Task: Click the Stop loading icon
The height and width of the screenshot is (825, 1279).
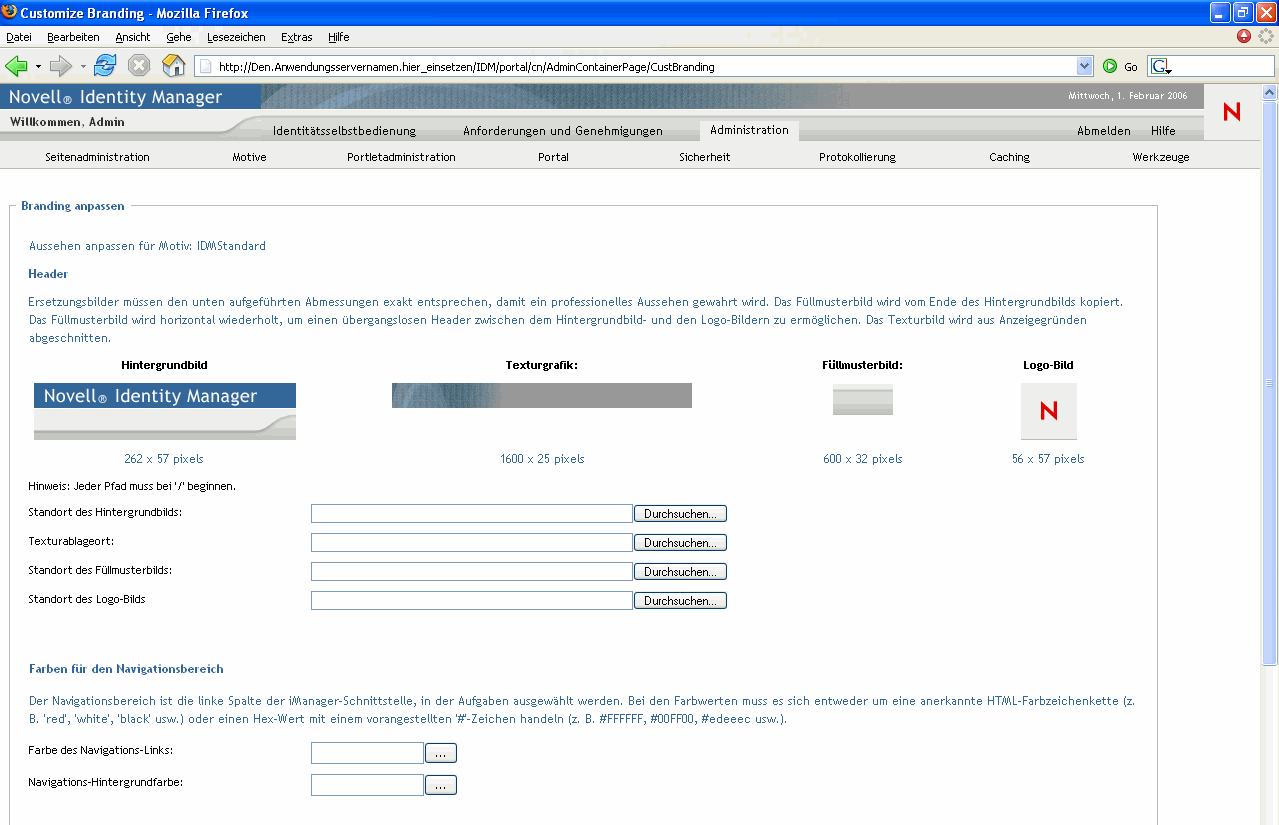Action: [x=139, y=66]
